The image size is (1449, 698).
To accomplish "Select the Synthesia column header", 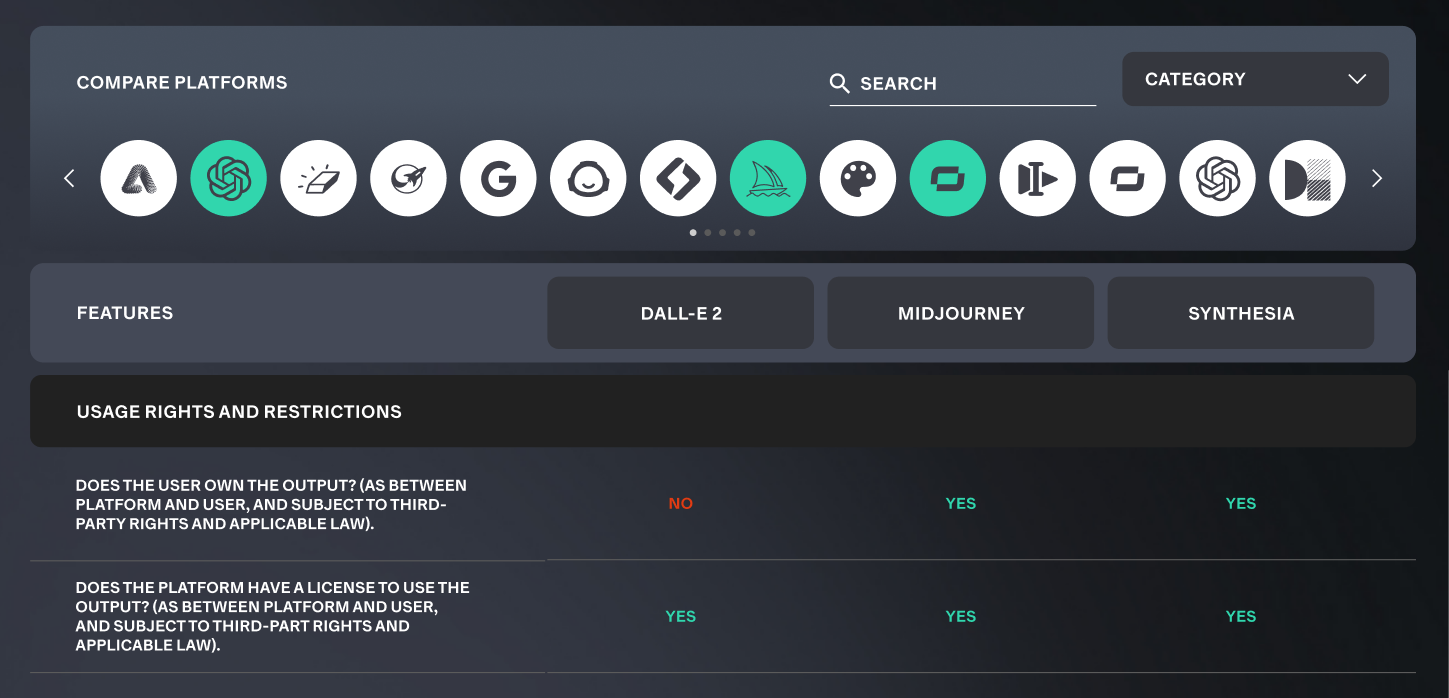I will (1241, 313).
